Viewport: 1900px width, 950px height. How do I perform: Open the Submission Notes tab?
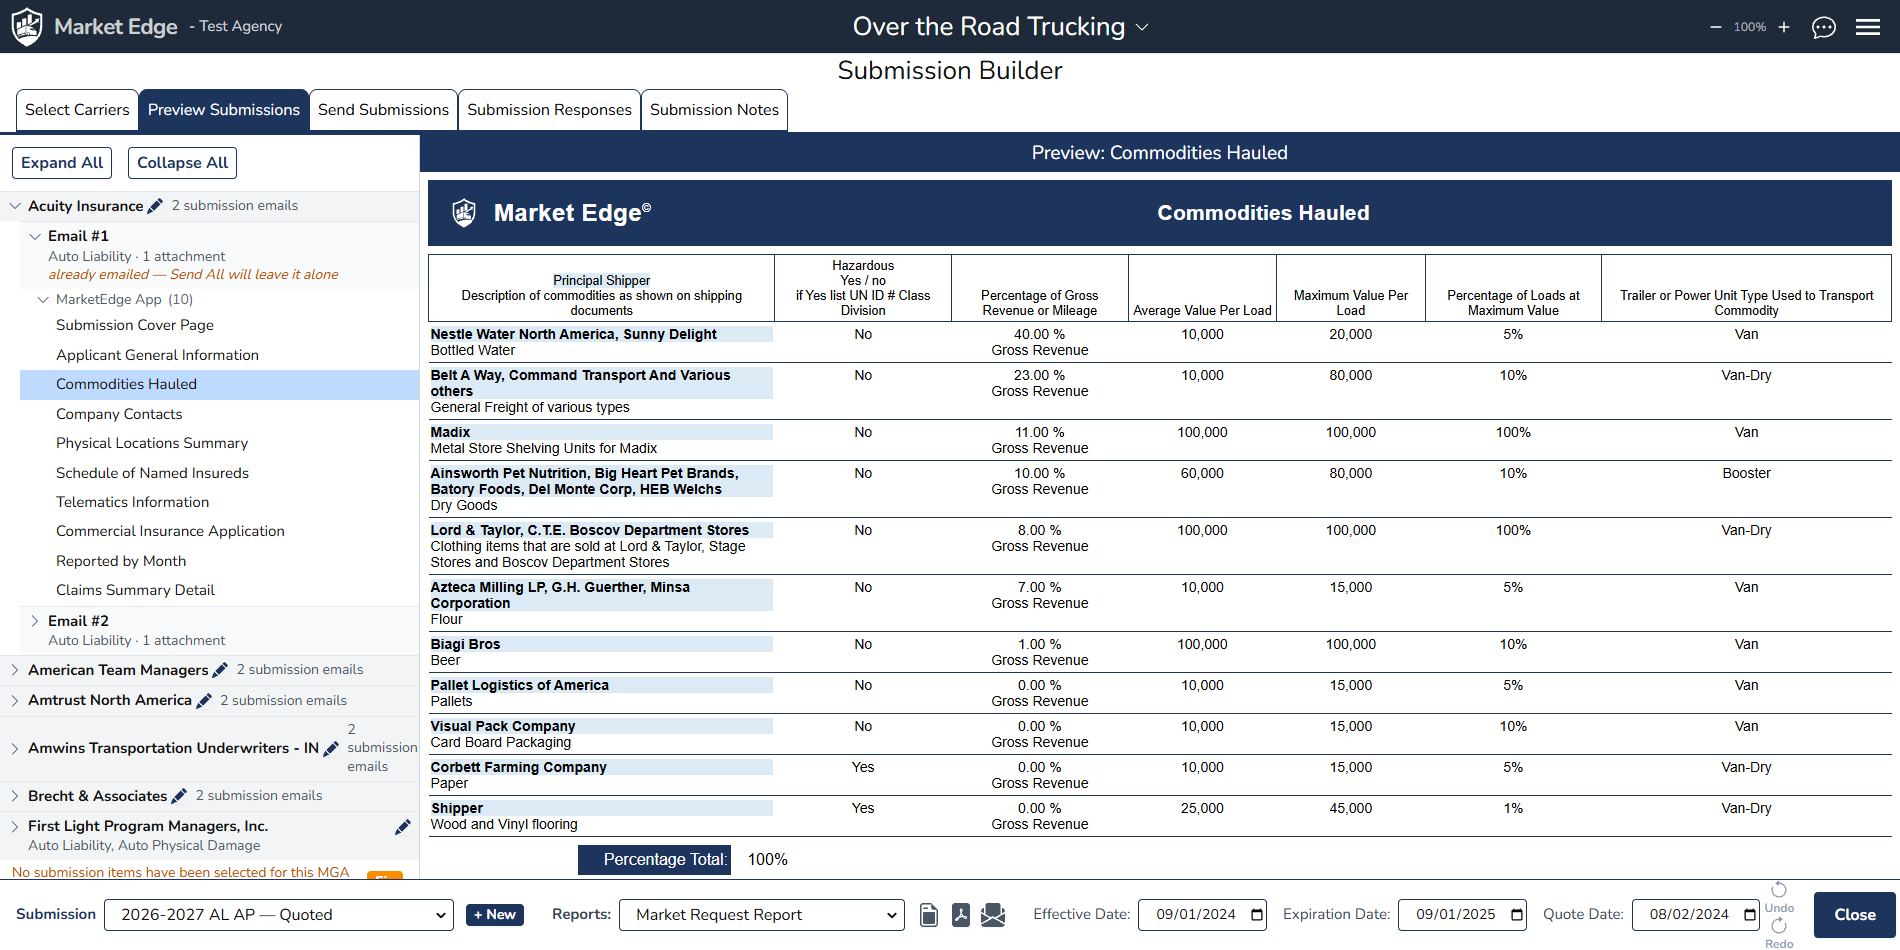click(x=714, y=110)
